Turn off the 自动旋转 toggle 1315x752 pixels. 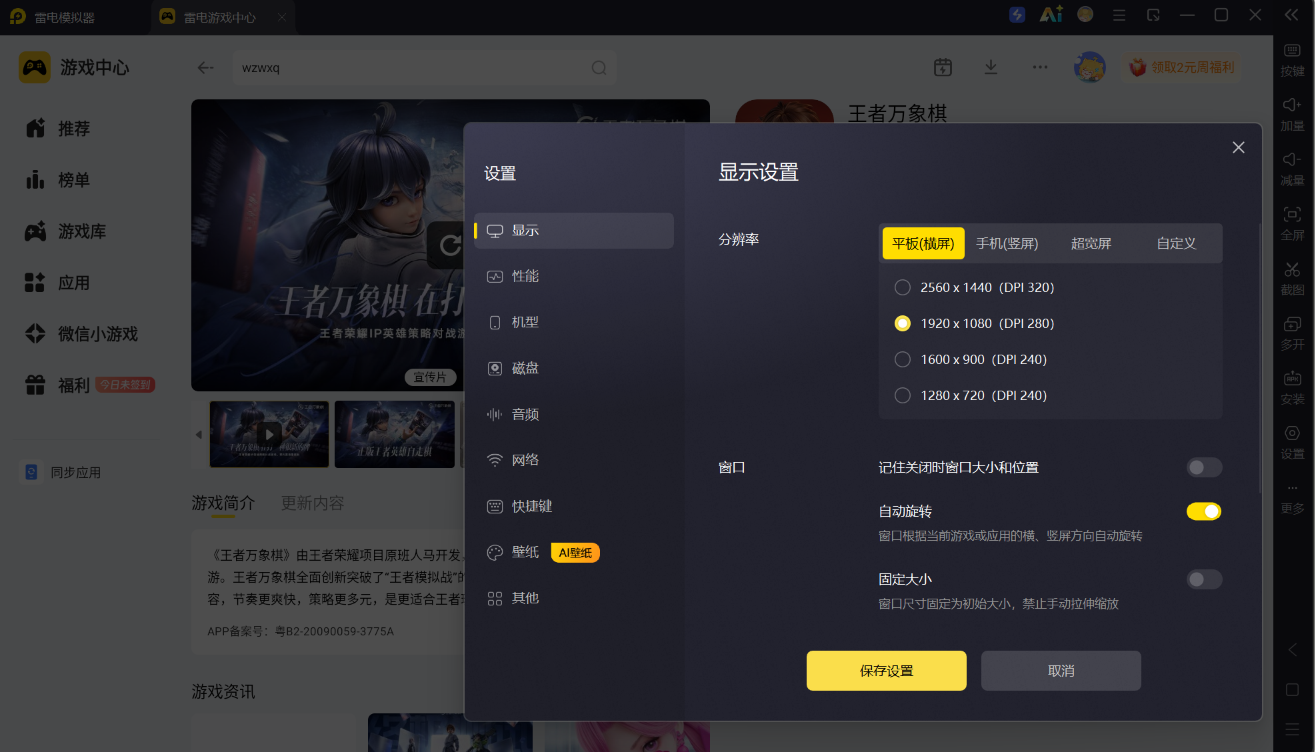(x=1204, y=511)
